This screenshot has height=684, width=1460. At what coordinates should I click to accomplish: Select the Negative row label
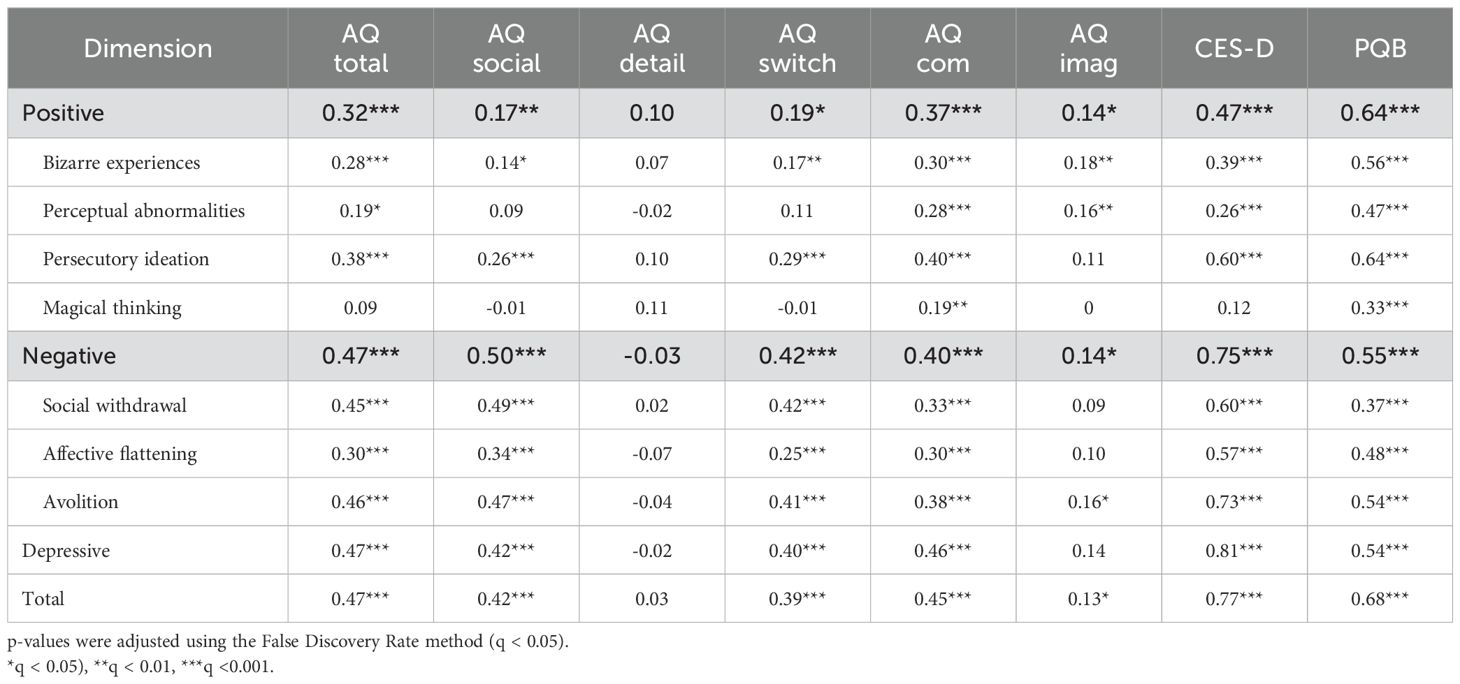click(x=69, y=355)
